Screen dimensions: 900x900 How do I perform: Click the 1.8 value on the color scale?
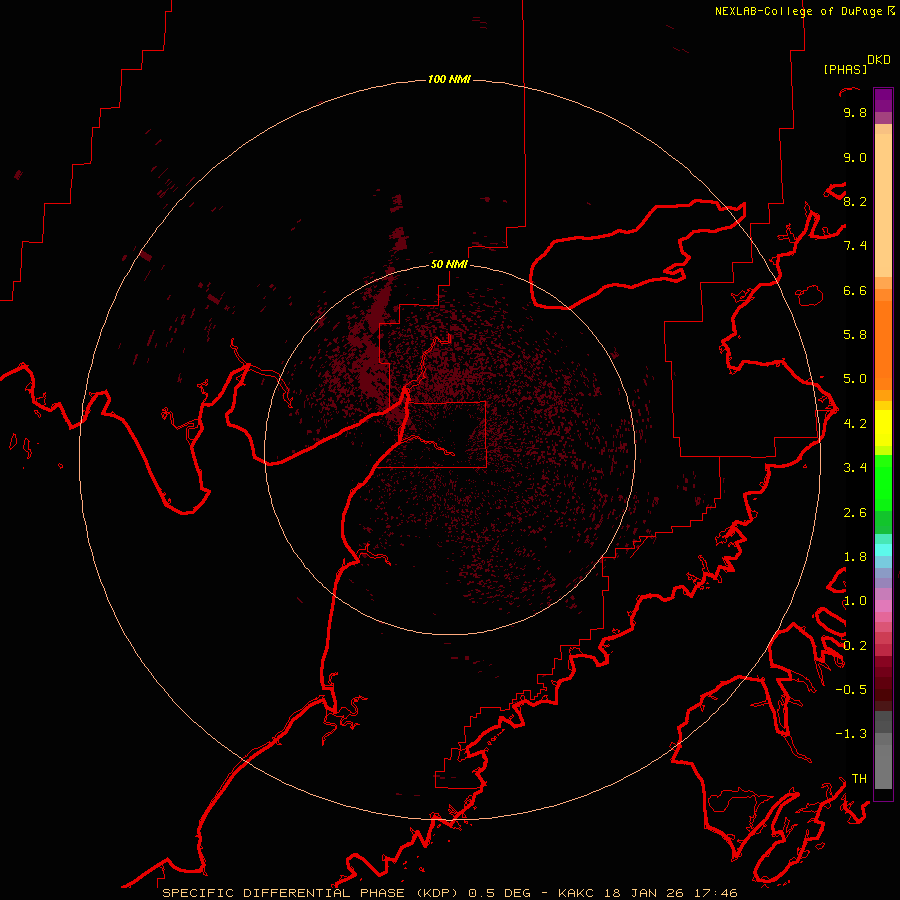click(x=855, y=557)
